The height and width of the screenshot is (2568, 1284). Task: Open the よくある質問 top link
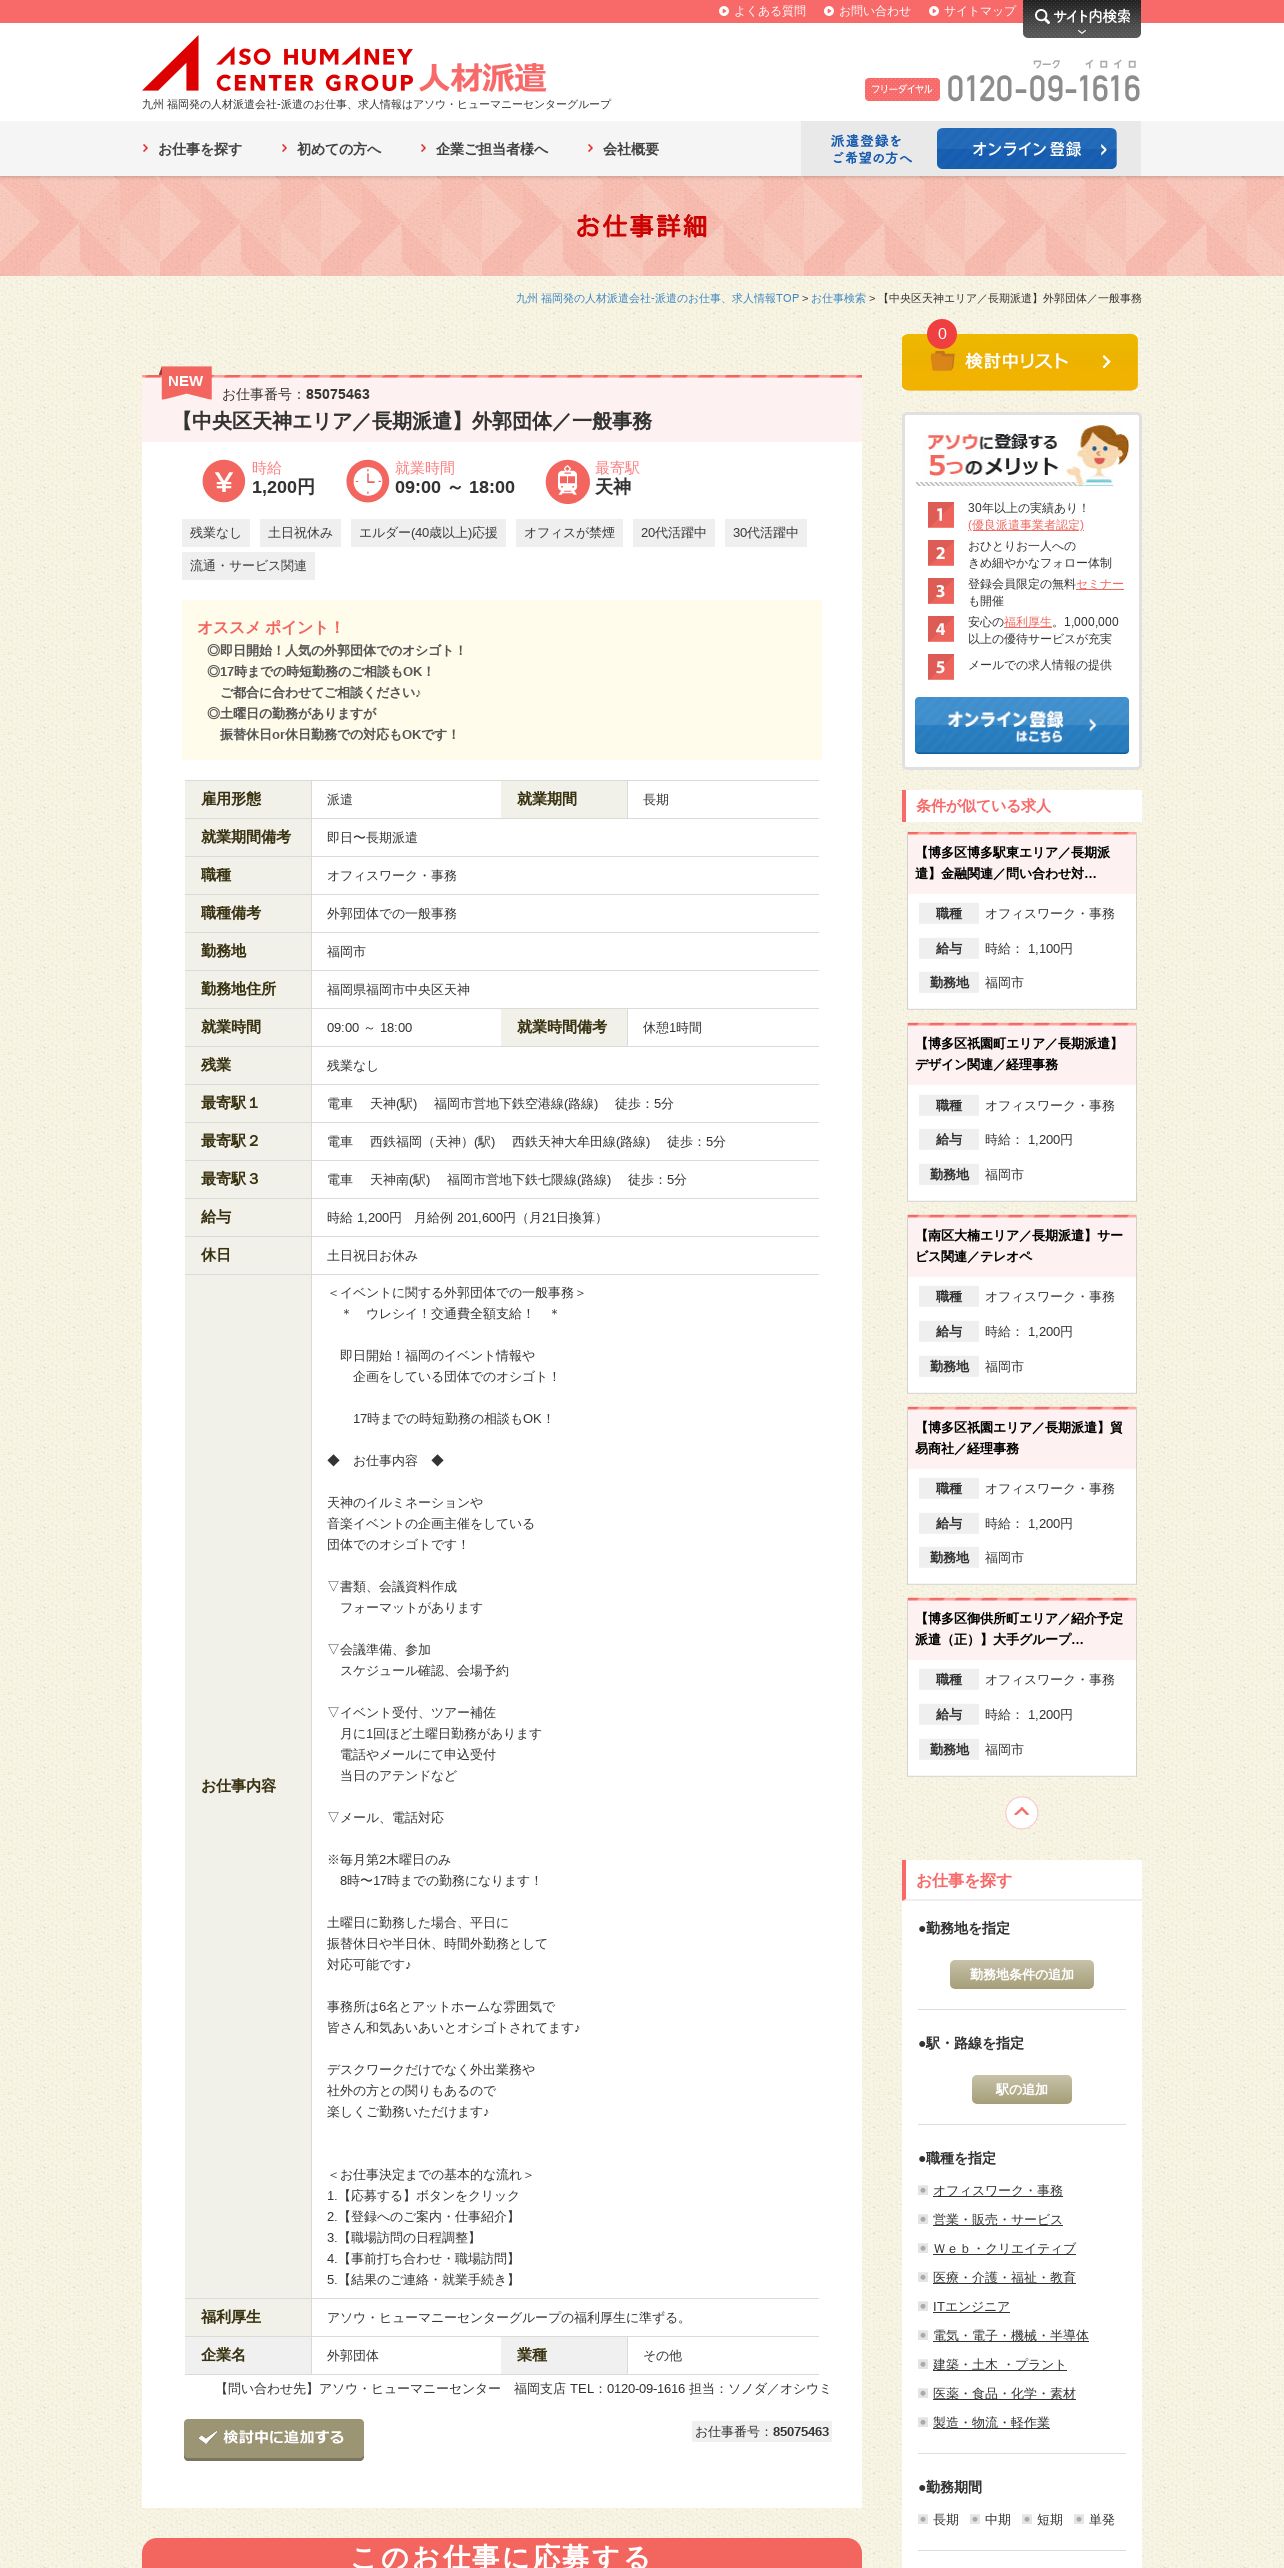tap(763, 11)
